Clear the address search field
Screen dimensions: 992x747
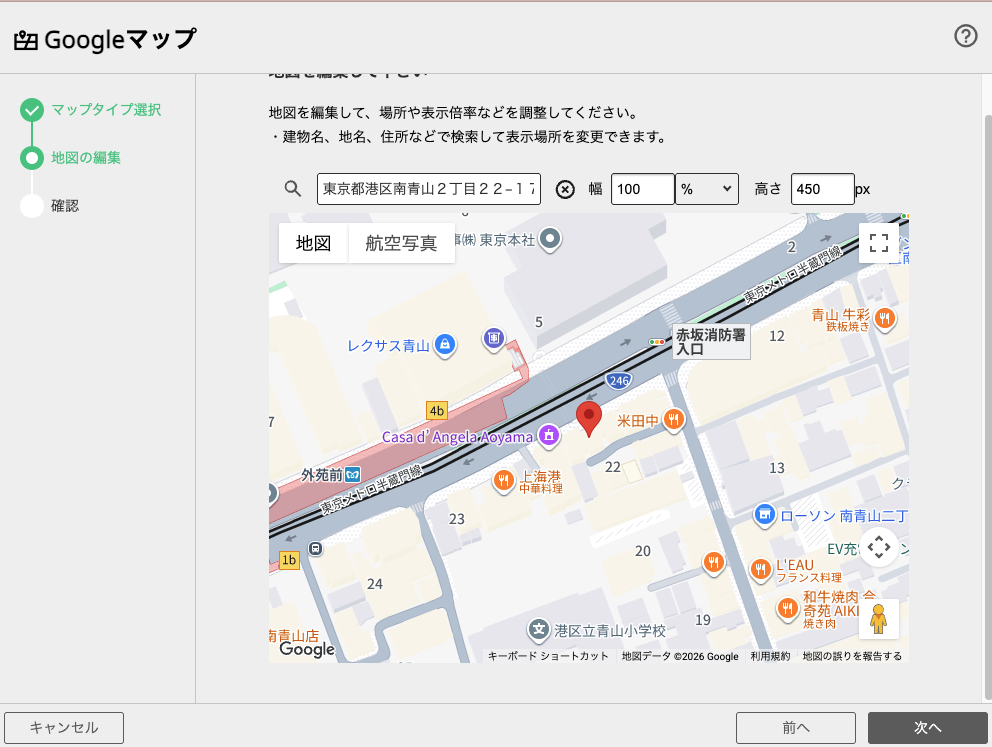pyautogui.click(x=565, y=189)
